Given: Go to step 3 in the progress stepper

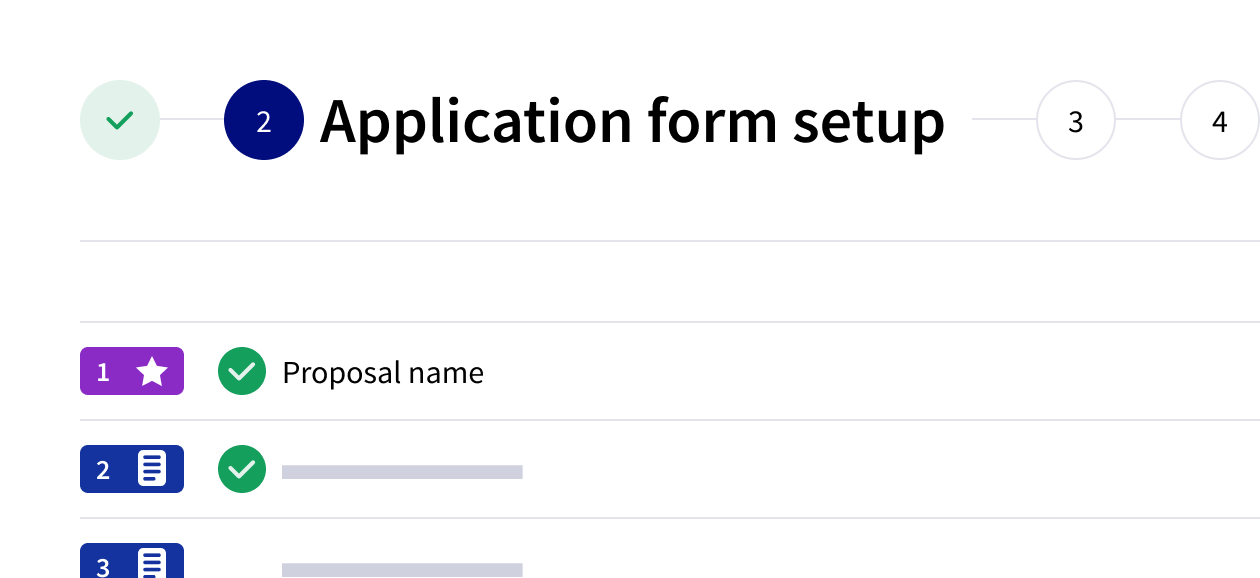Looking at the screenshot, I should click(1075, 121).
